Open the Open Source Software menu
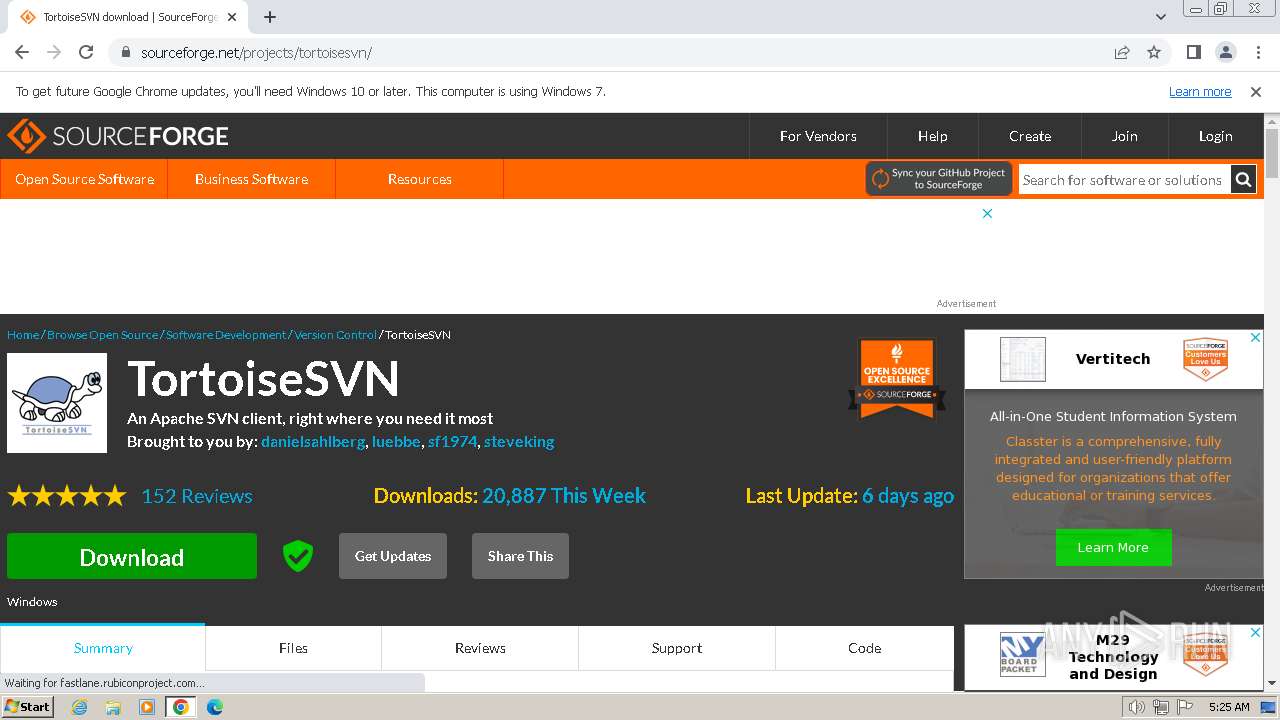 pos(84,179)
